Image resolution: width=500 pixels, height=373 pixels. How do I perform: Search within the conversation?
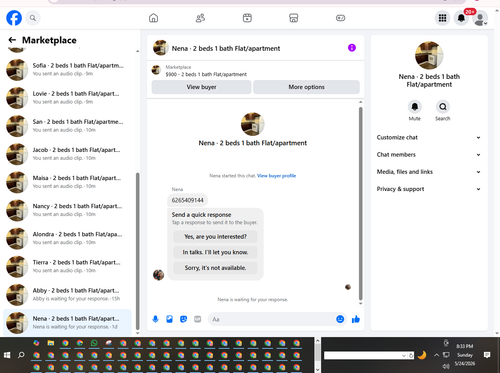(x=443, y=107)
